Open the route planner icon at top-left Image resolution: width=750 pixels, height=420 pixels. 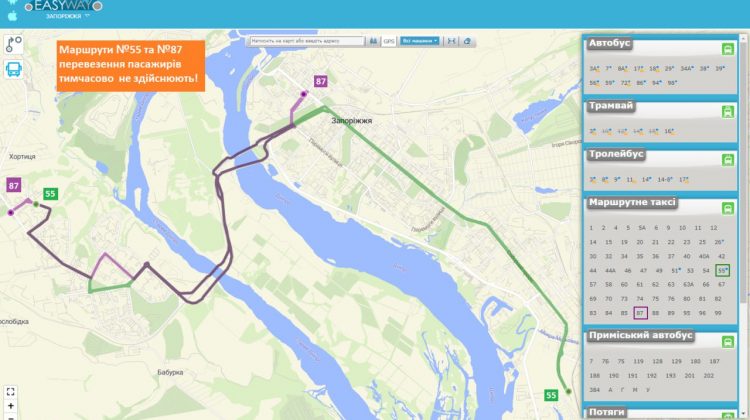pyautogui.click(x=13, y=44)
